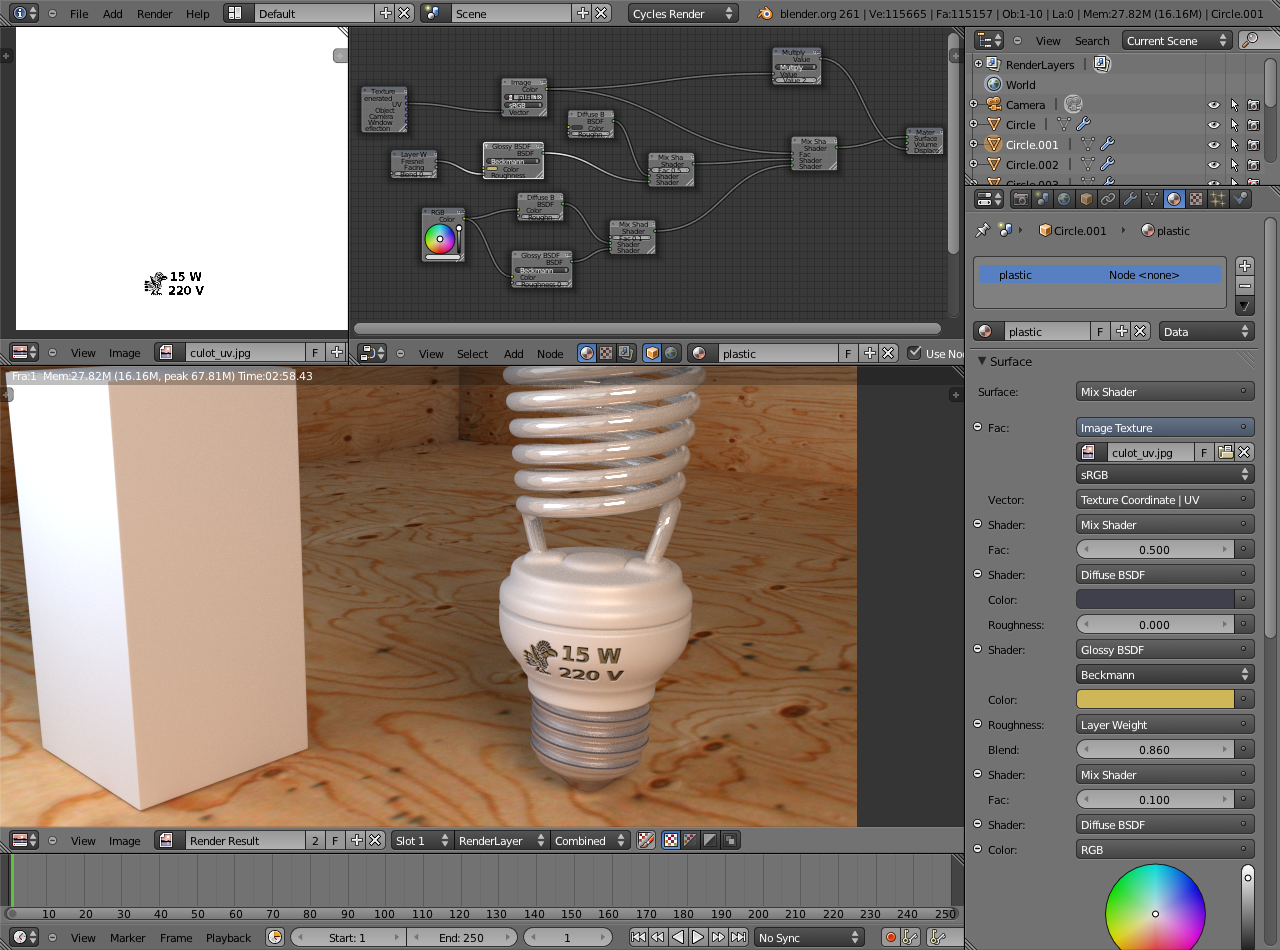The image size is (1280, 950).
Task: Open the Data link type dropdown
Action: [1207, 331]
